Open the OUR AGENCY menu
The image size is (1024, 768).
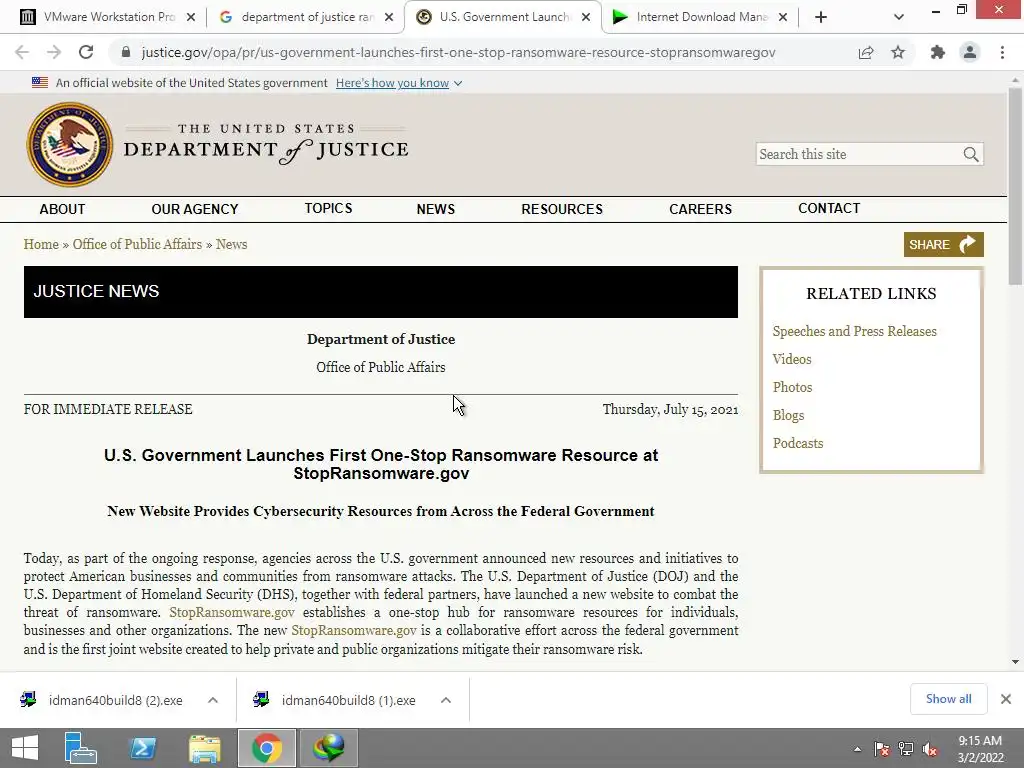point(195,209)
